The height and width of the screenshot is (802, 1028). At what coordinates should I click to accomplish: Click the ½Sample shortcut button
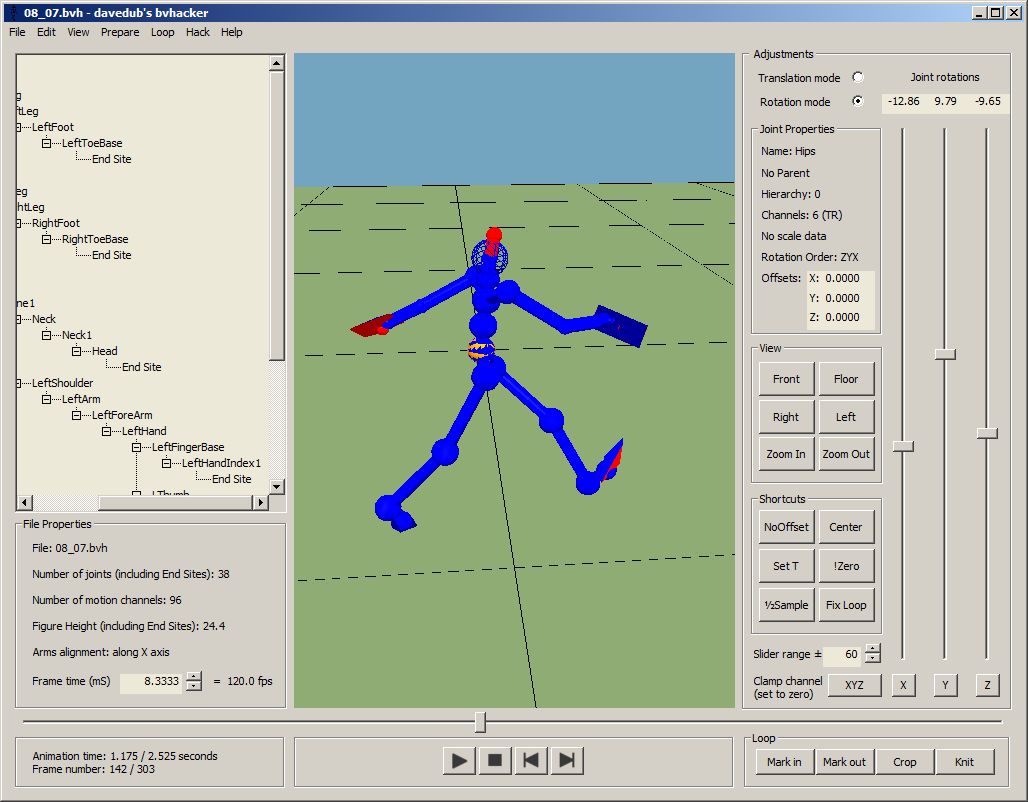click(786, 605)
